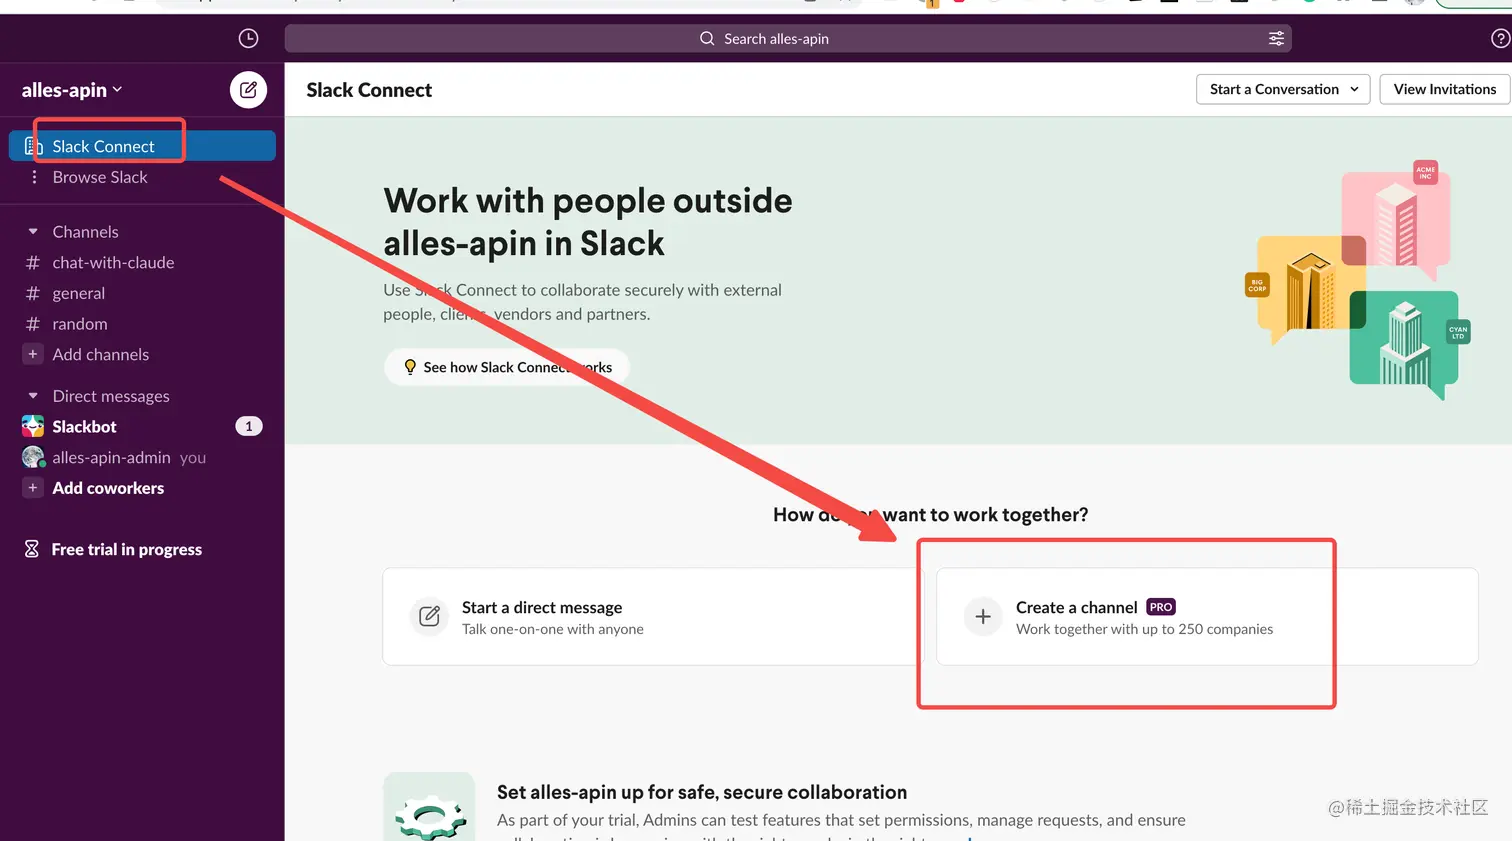Collapse the Direct messages section arrow
The height and width of the screenshot is (841, 1512).
pyautogui.click(x=33, y=396)
